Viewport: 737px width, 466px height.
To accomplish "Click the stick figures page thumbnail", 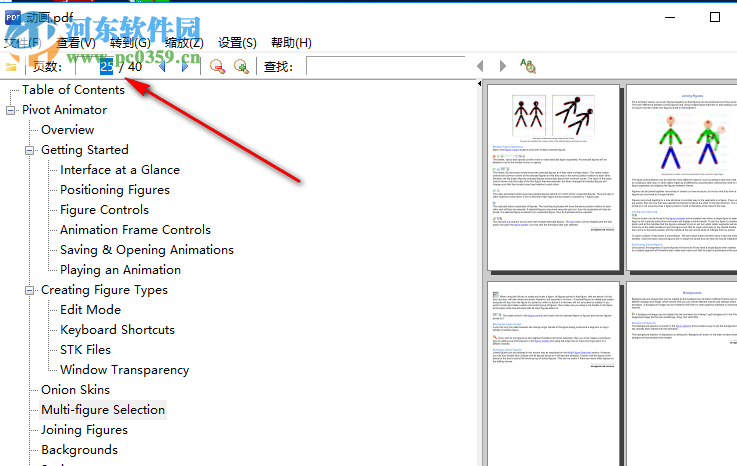I will point(553,177).
